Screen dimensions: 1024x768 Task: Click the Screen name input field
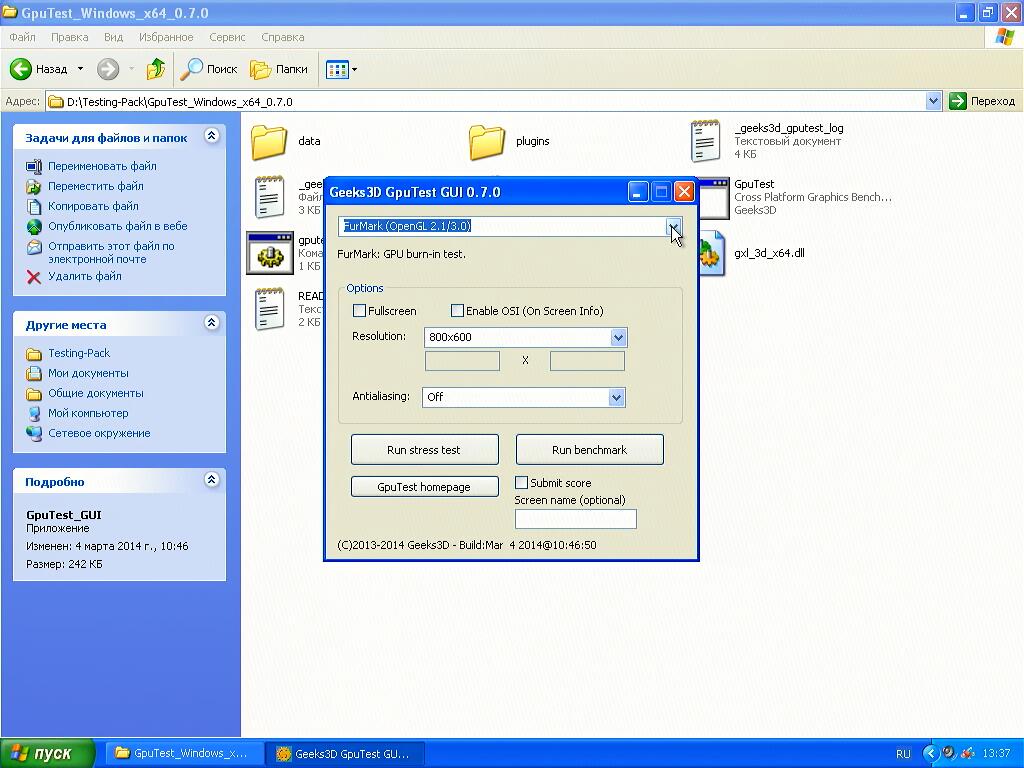click(x=575, y=519)
